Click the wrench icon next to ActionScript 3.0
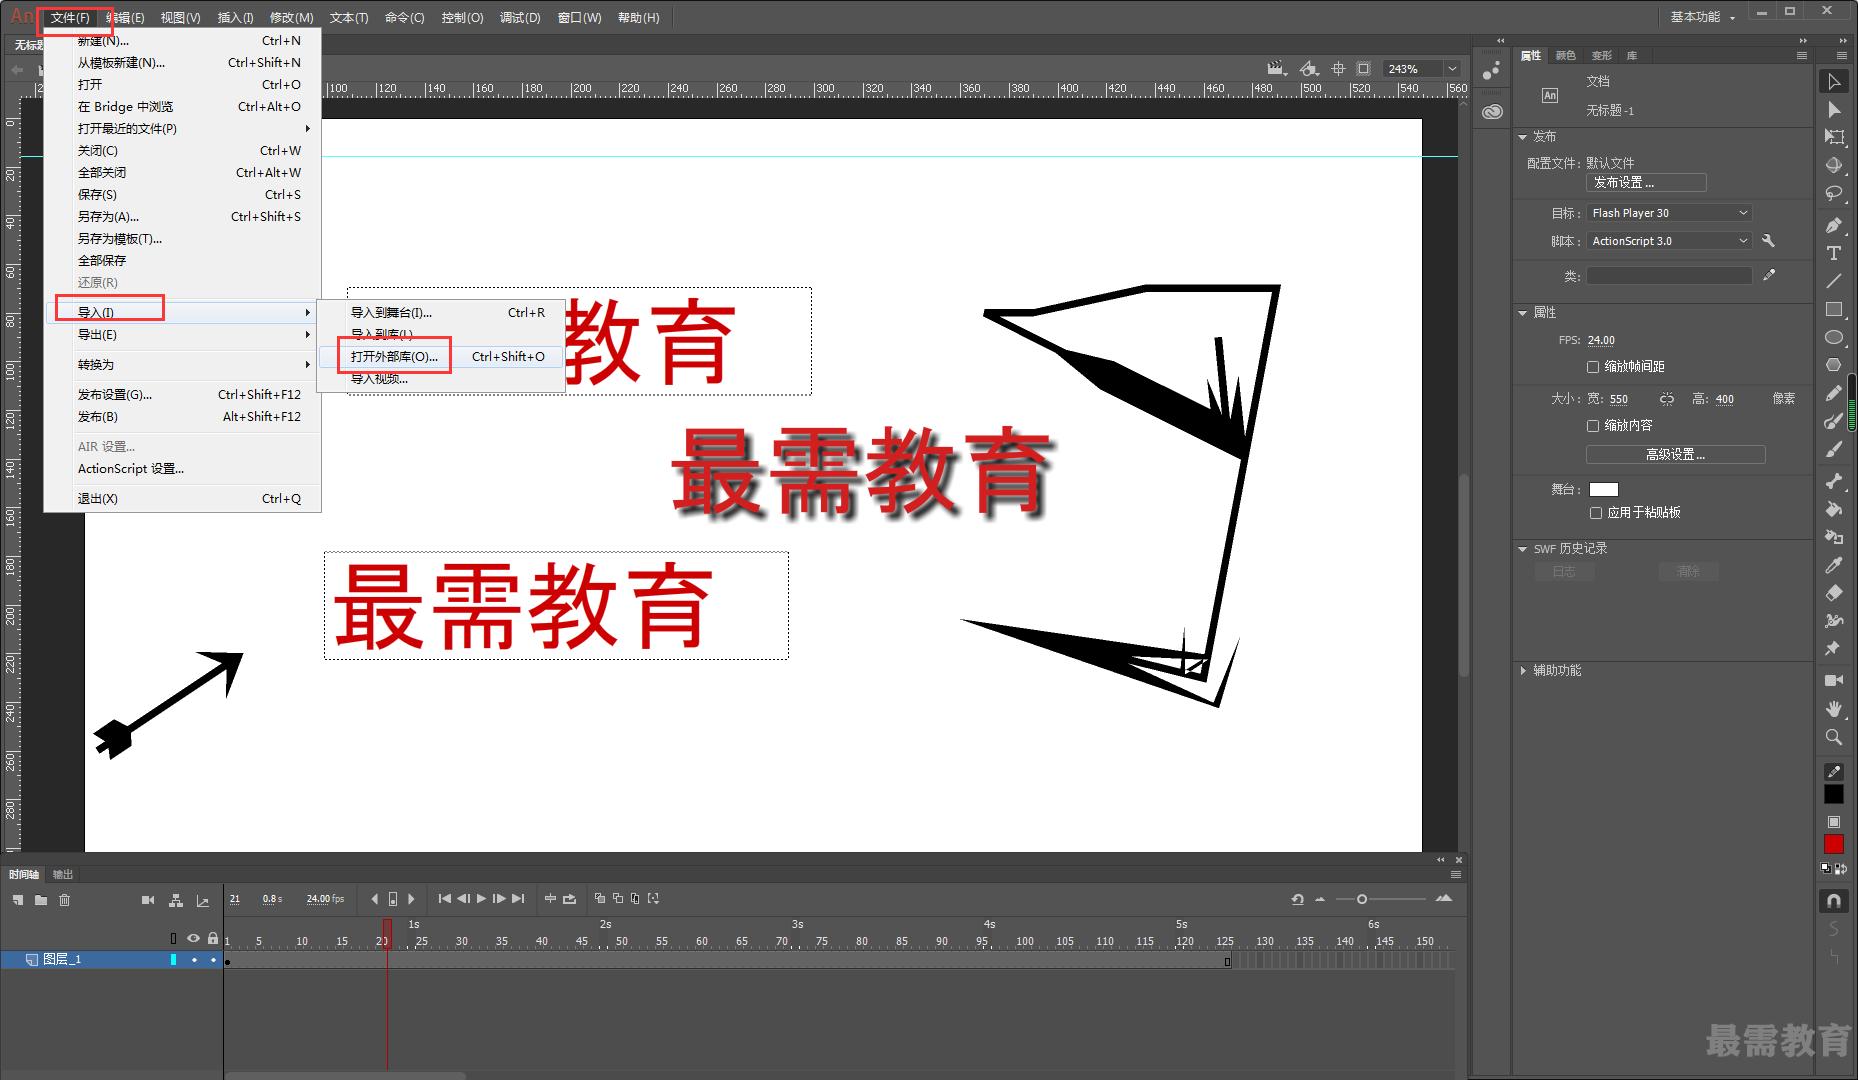The width and height of the screenshot is (1858, 1080). click(1768, 241)
